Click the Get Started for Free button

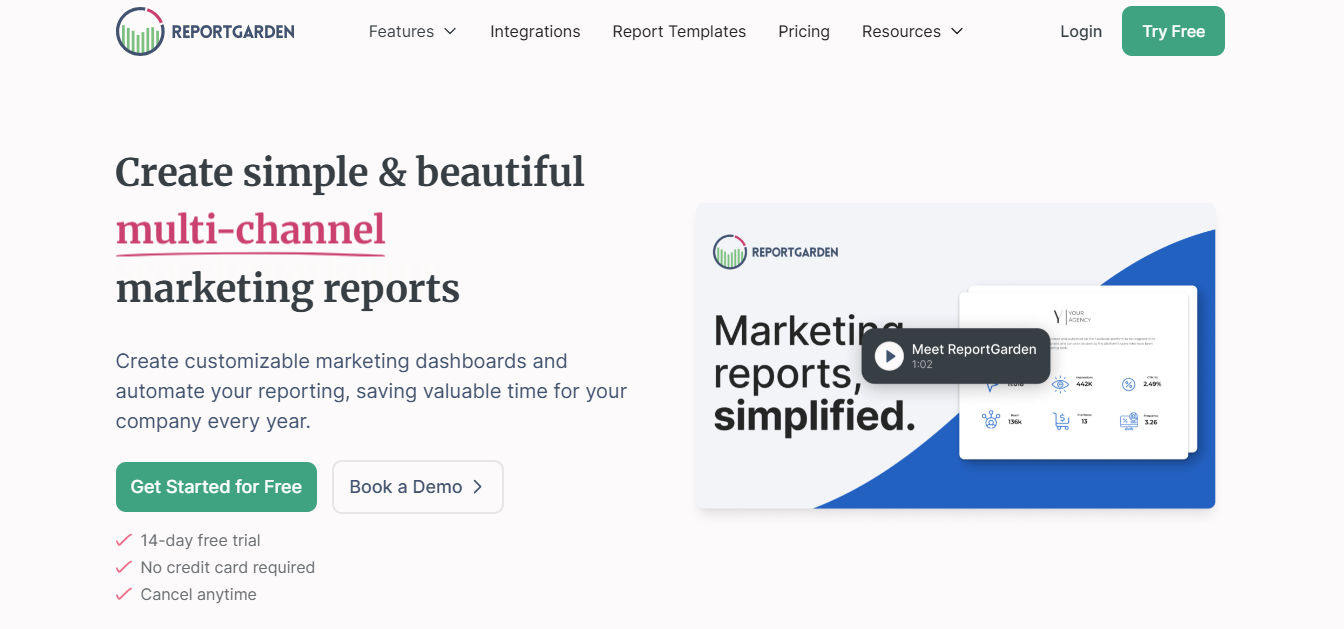coord(216,487)
